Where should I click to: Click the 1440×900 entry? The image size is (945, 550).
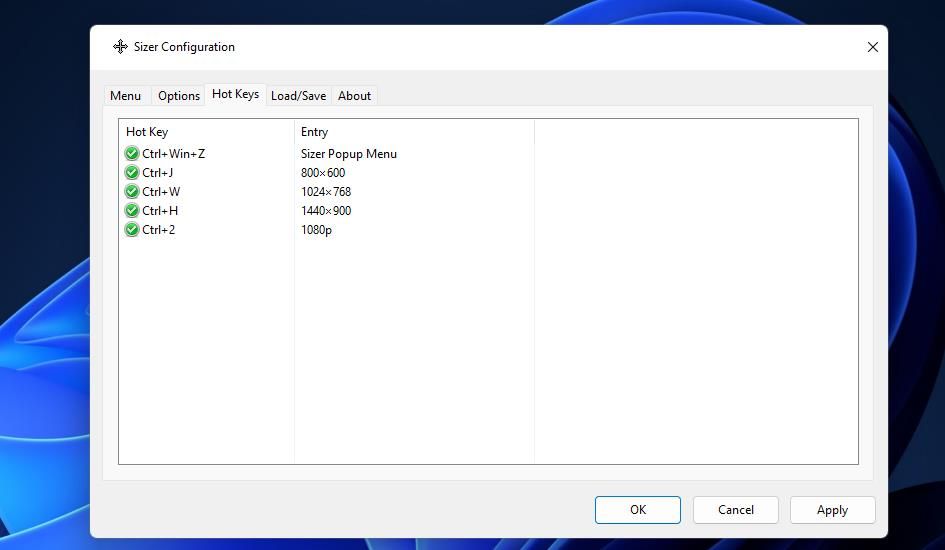pos(326,211)
